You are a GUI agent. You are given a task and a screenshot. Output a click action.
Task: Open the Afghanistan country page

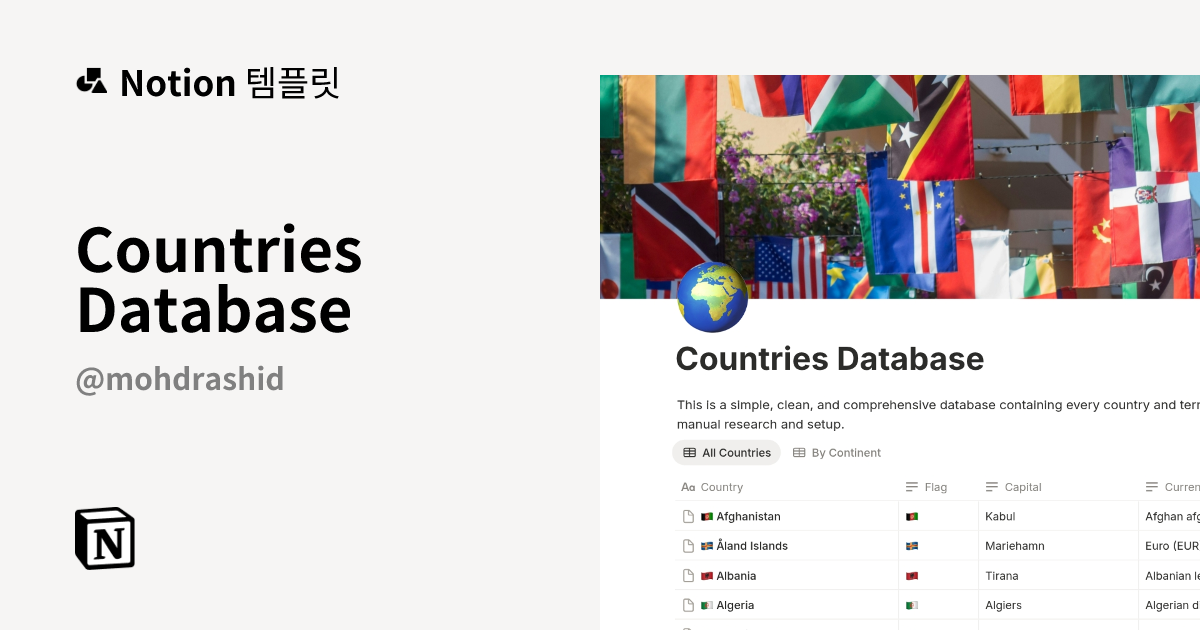point(748,517)
